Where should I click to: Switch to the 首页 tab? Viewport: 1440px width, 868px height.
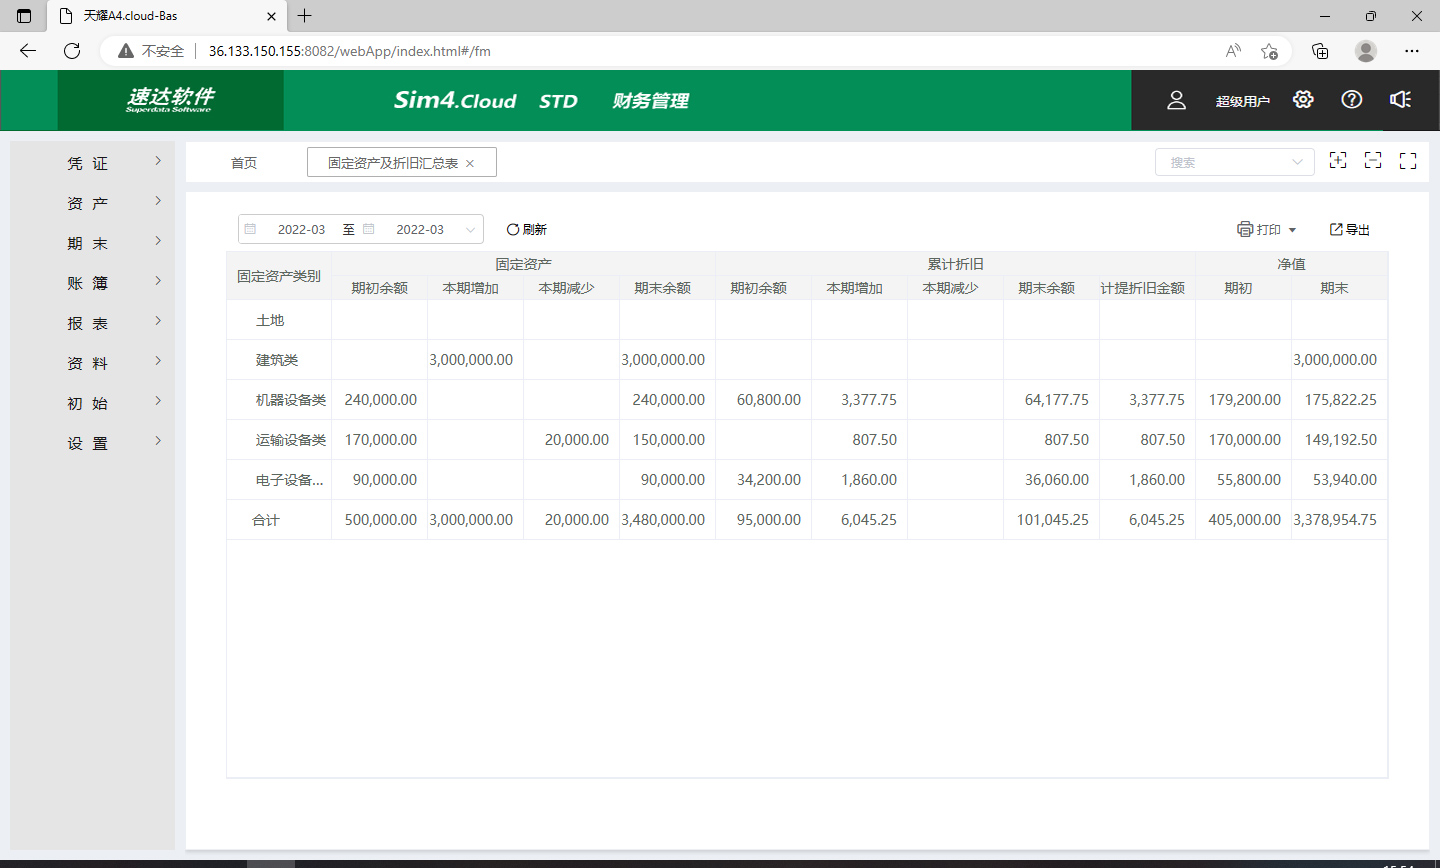(x=244, y=163)
